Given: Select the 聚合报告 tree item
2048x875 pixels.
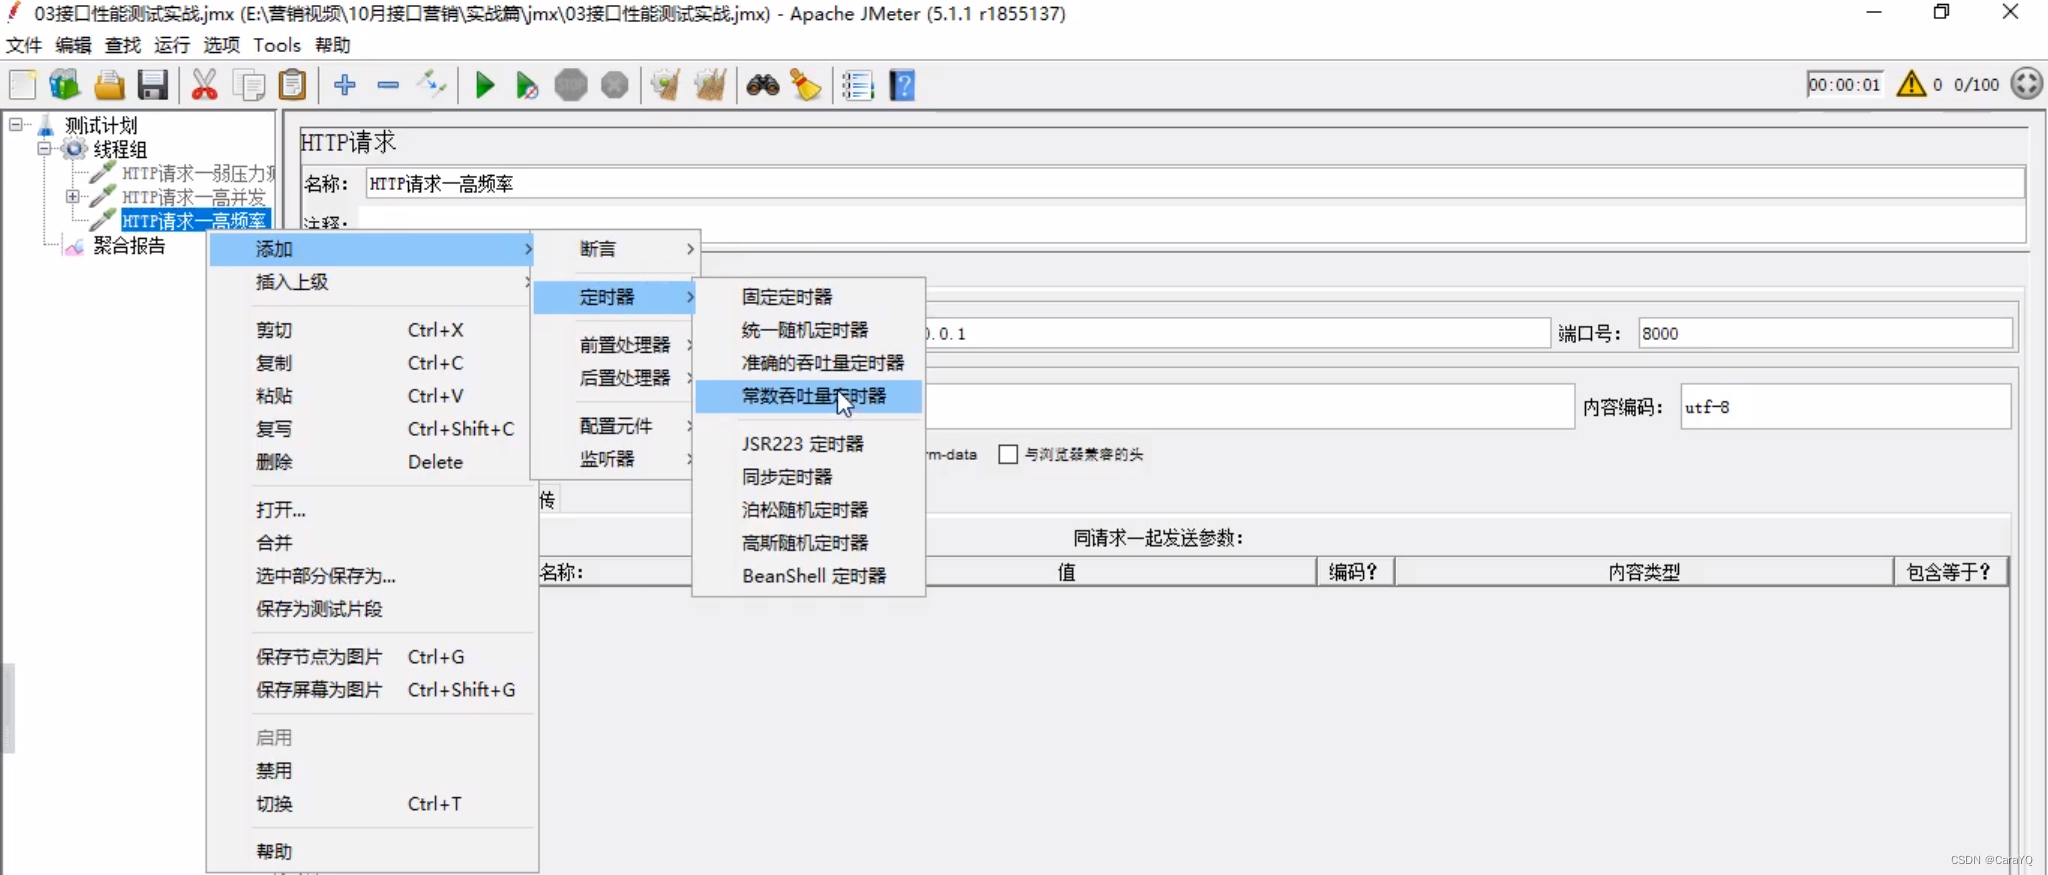Looking at the screenshot, I should [129, 246].
